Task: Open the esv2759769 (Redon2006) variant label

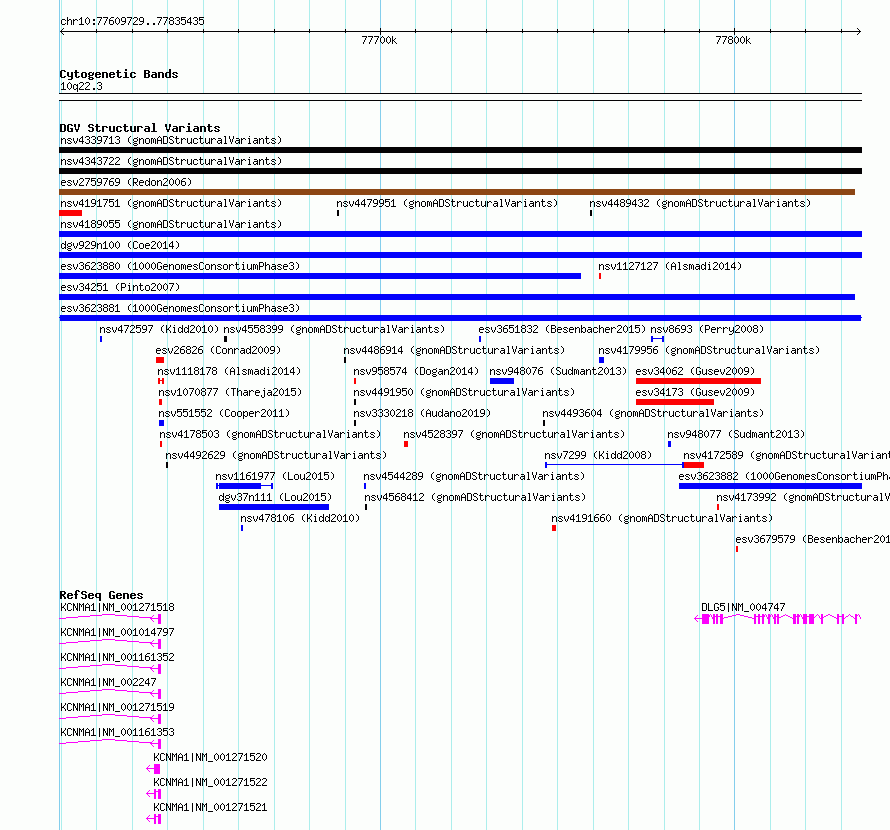Action: click(126, 182)
